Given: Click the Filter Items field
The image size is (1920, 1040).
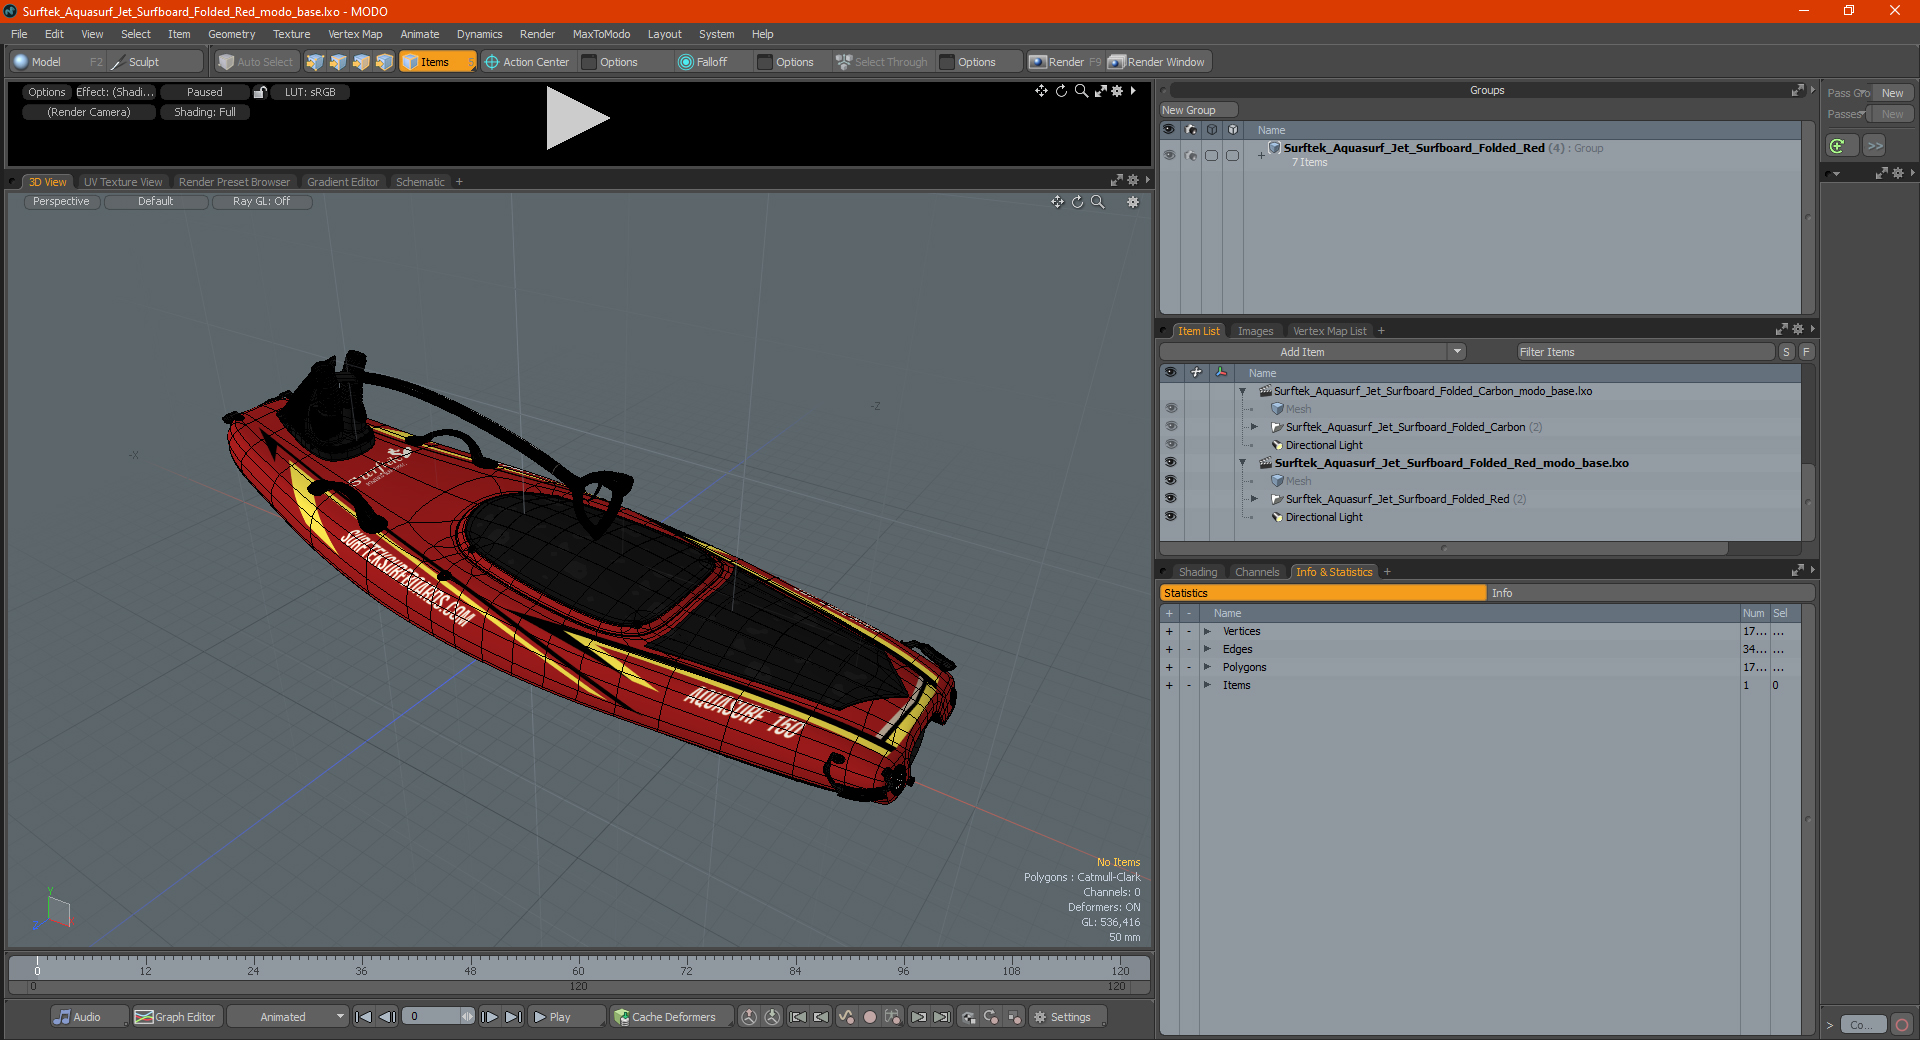Looking at the screenshot, I should click(1645, 352).
